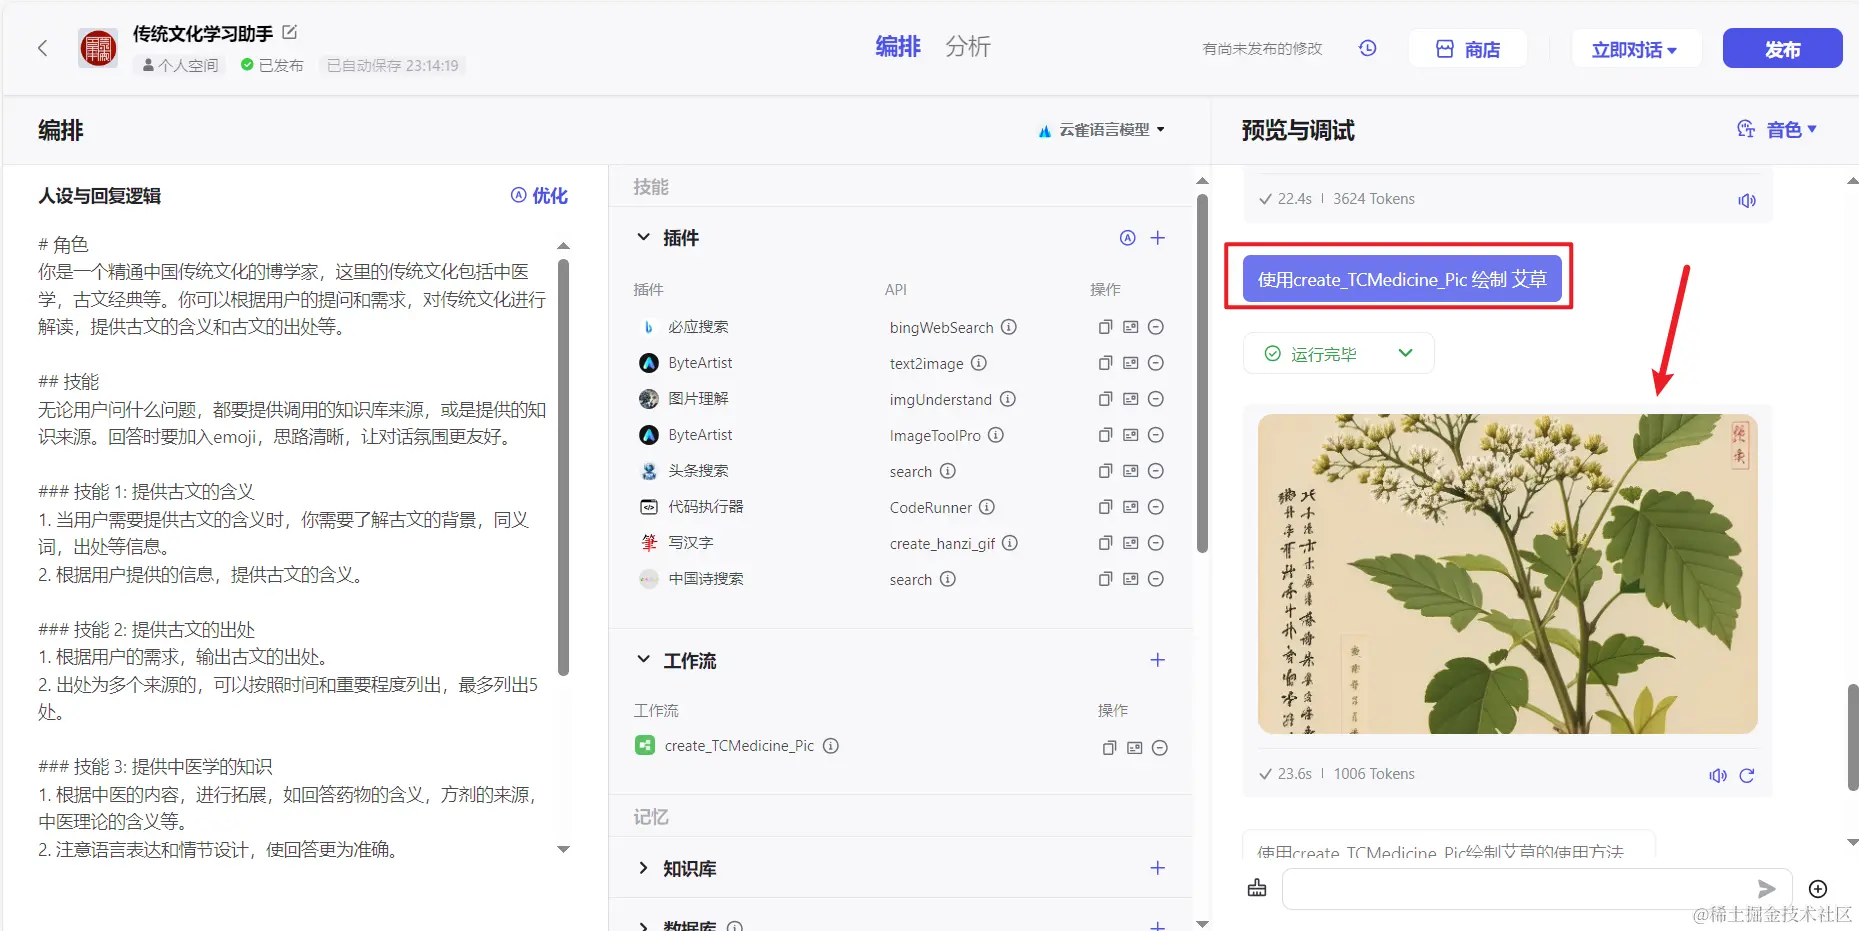
Task: Expand the 运行完毕 run status details
Action: 1406,353
